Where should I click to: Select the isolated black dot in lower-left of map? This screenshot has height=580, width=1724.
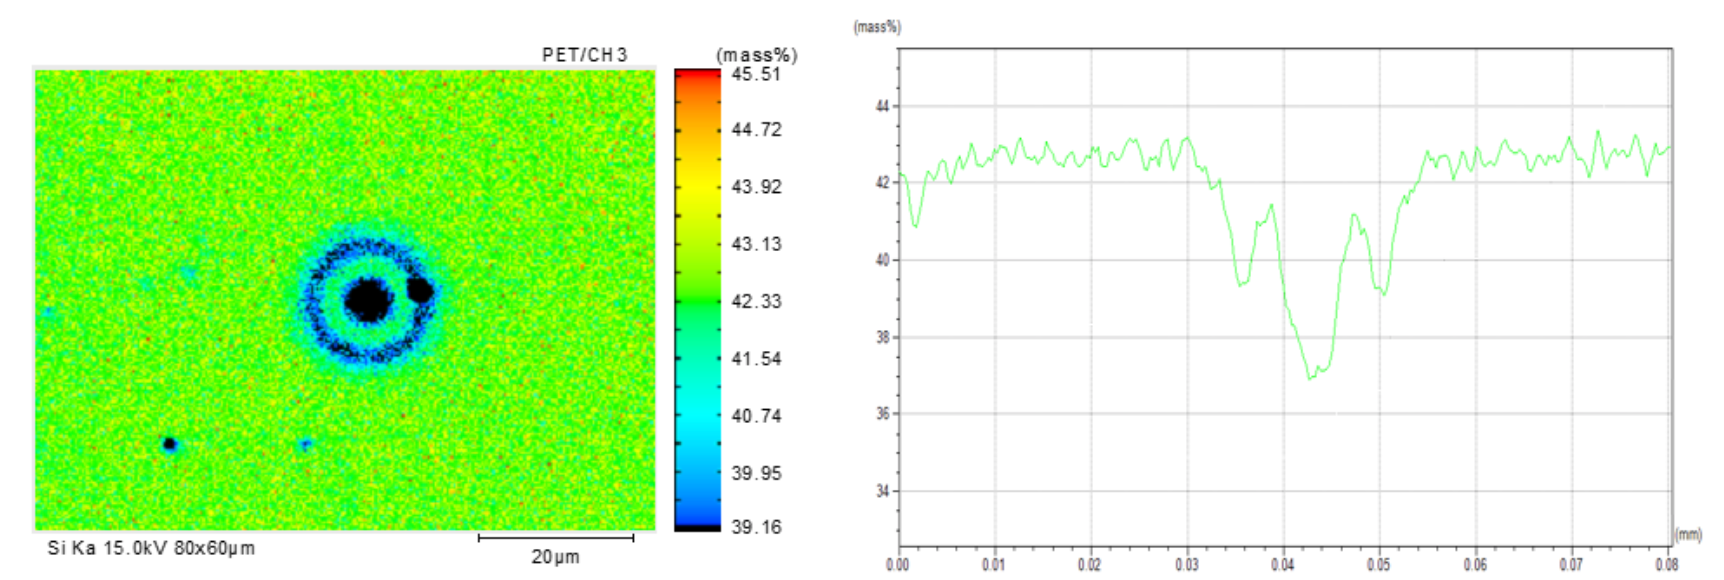[169, 444]
